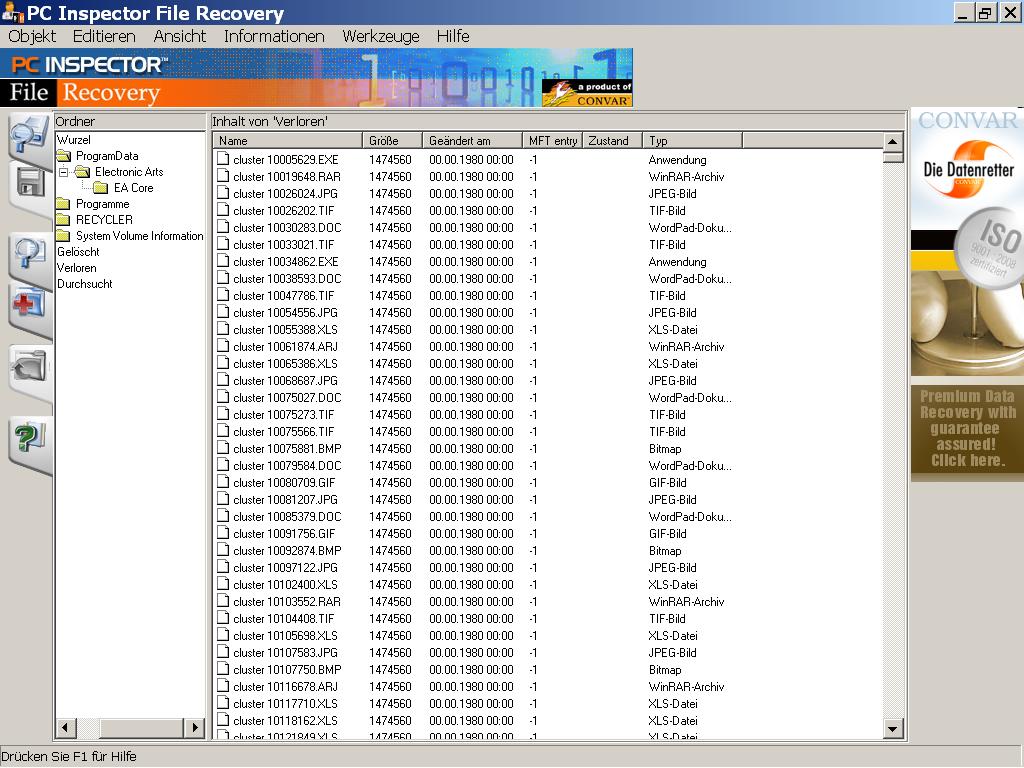Click the file icon of cluster 10055388.XLS
The width and height of the screenshot is (1024, 768).
(223, 328)
